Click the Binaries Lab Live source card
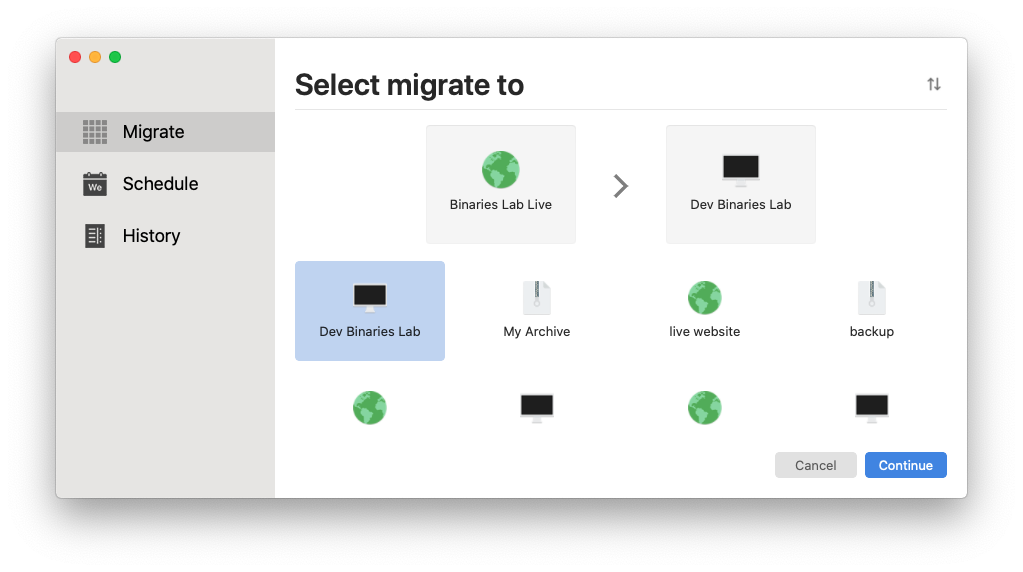This screenshot has width=1023, height=572. [501, 185]
